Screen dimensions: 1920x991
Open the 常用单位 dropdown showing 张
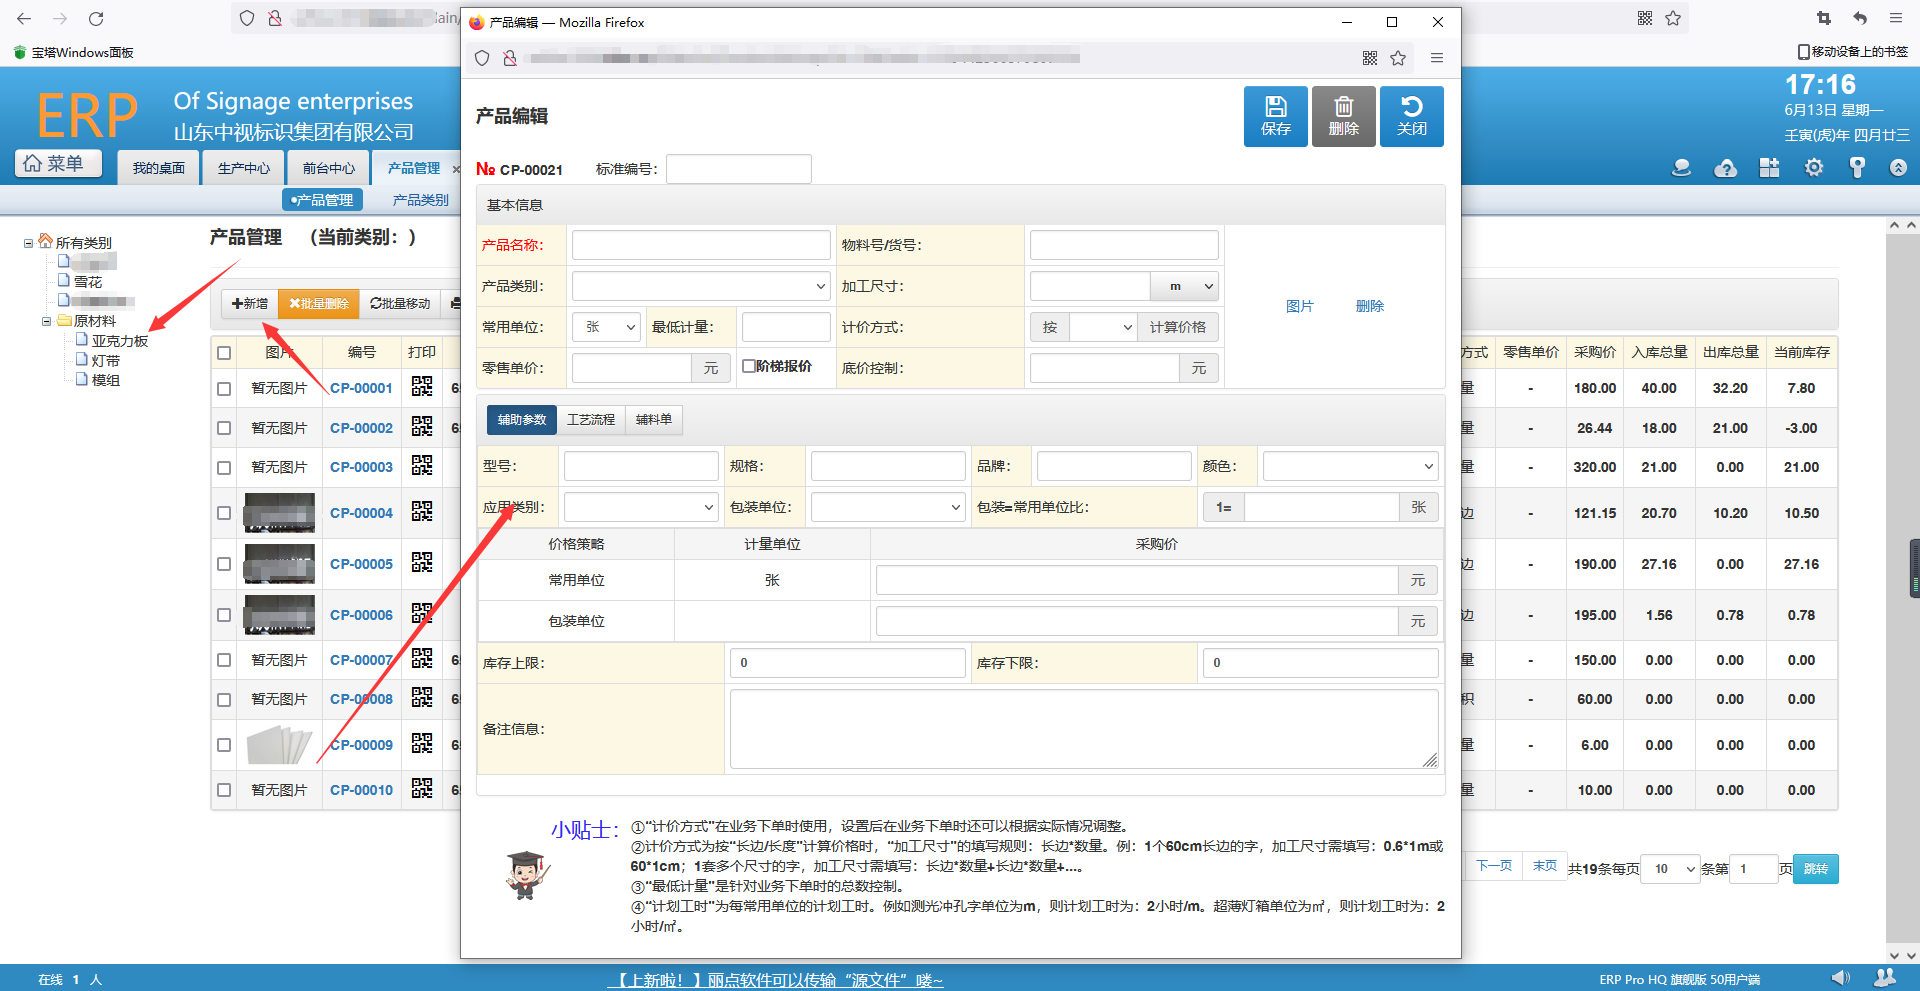[x=606, y=327]
